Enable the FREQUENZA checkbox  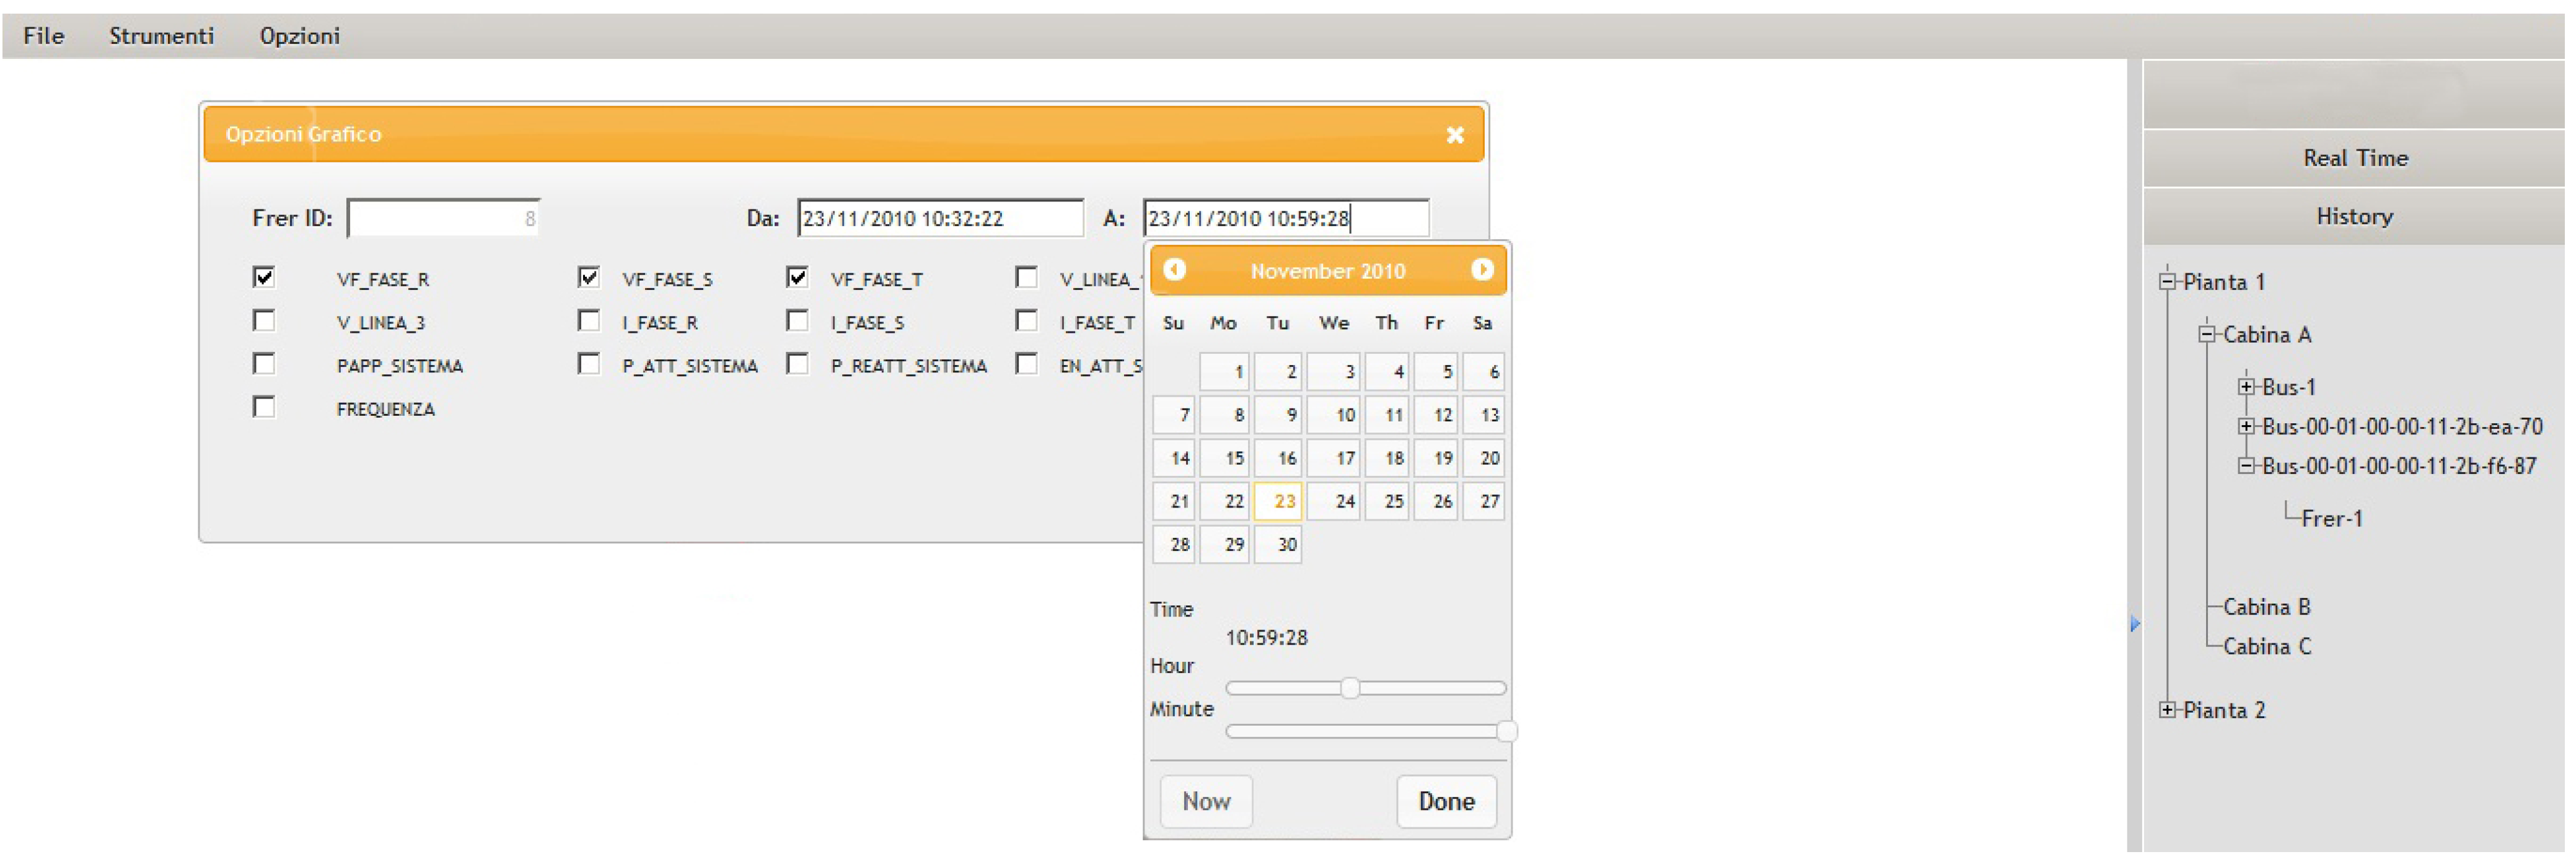click(x=264, y=407)
